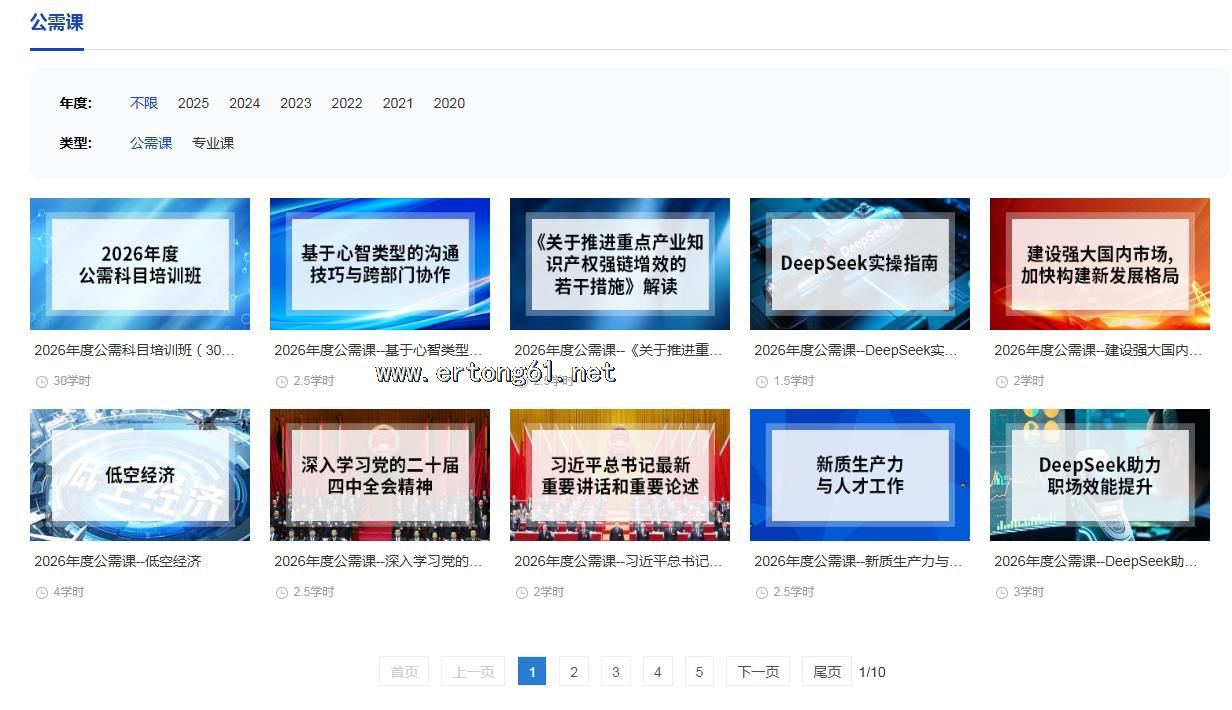
Task: Open the 低空经济 course thumbnail
Action: (x=140, y=475)
